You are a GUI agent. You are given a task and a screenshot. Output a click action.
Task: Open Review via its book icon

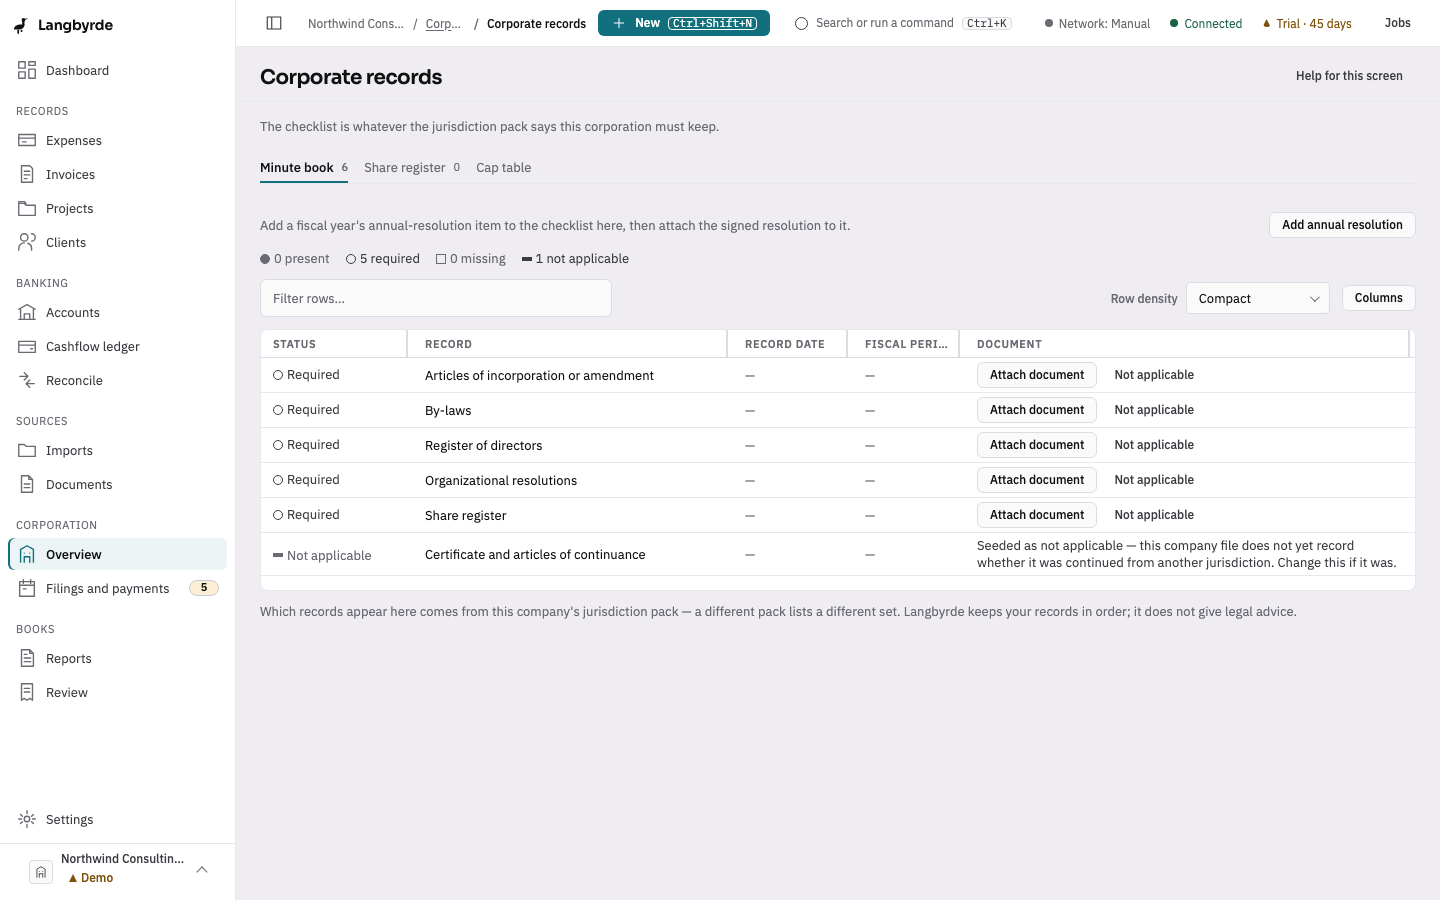pyautogui.click(x=27, y=692)
